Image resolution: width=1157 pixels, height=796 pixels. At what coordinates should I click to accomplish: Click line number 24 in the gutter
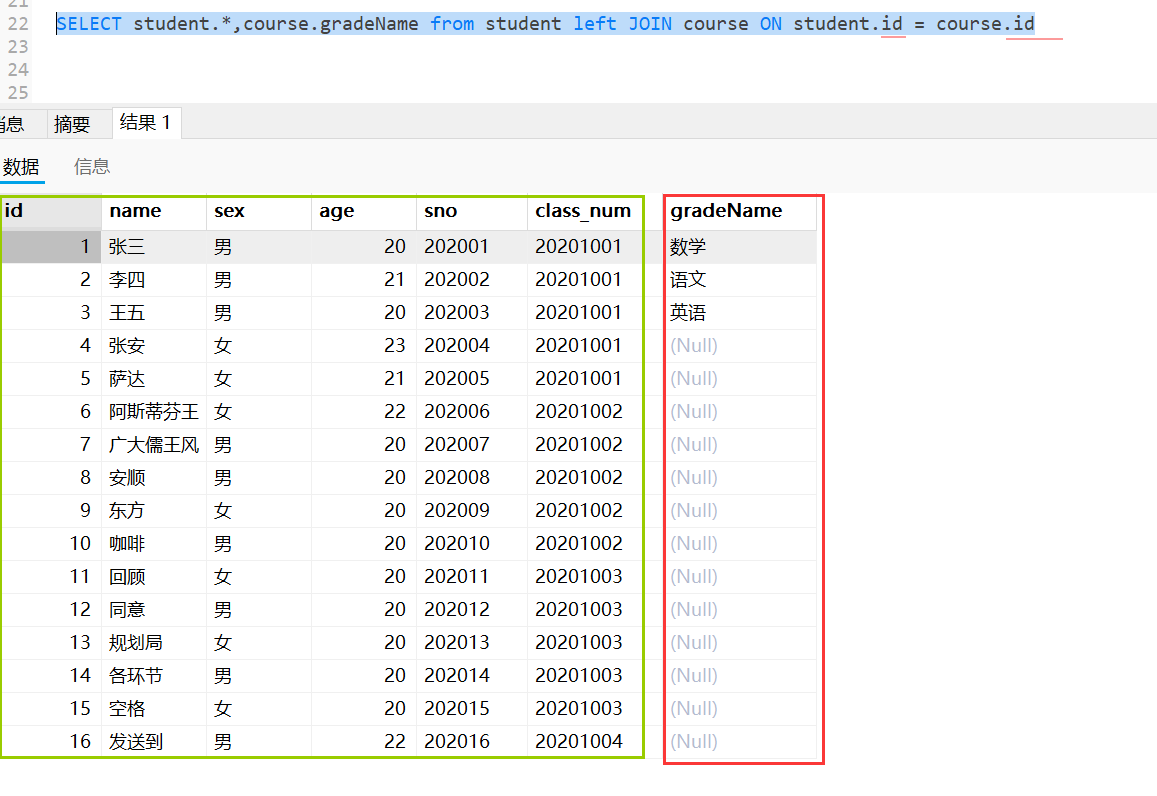(18, 69)
